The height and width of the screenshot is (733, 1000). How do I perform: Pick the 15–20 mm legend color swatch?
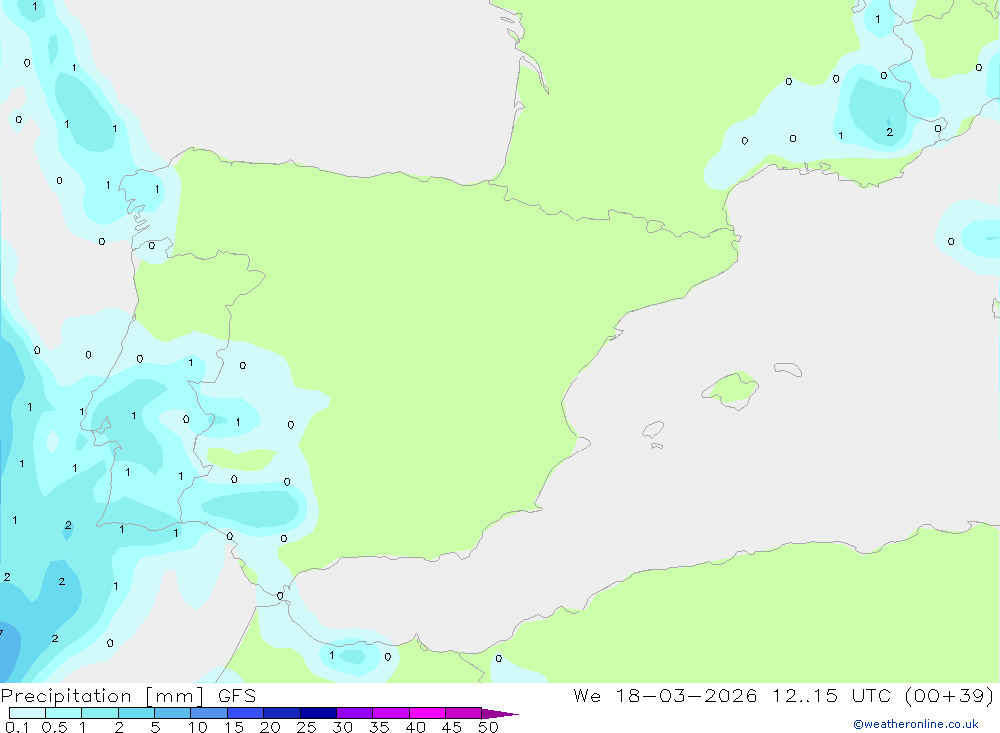tap(246, 713)
